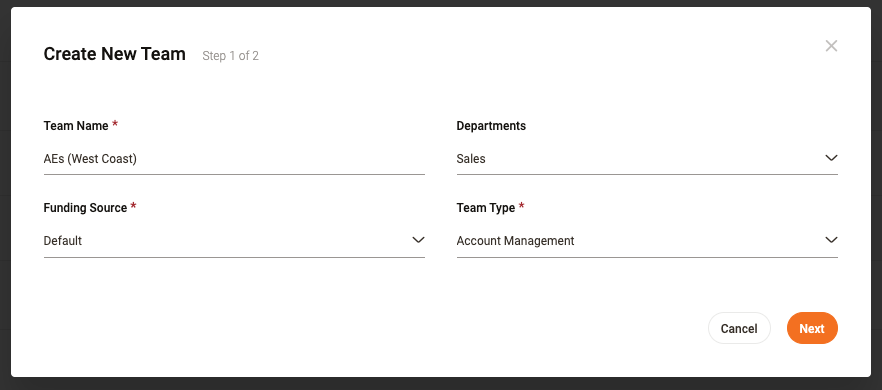Proceed with the Next button

[x=812, y=328]
